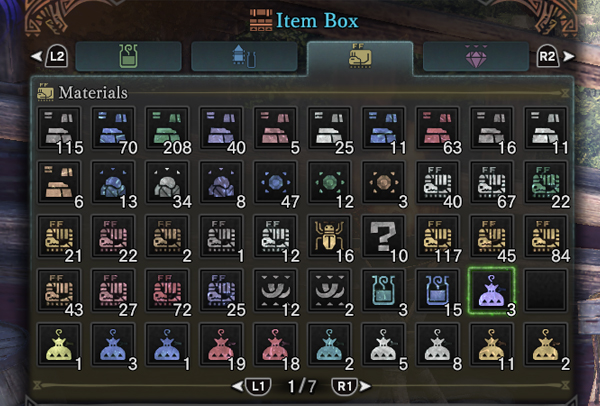Click the unknown question mark item
600x406 pixels.
tap(383, 237)
